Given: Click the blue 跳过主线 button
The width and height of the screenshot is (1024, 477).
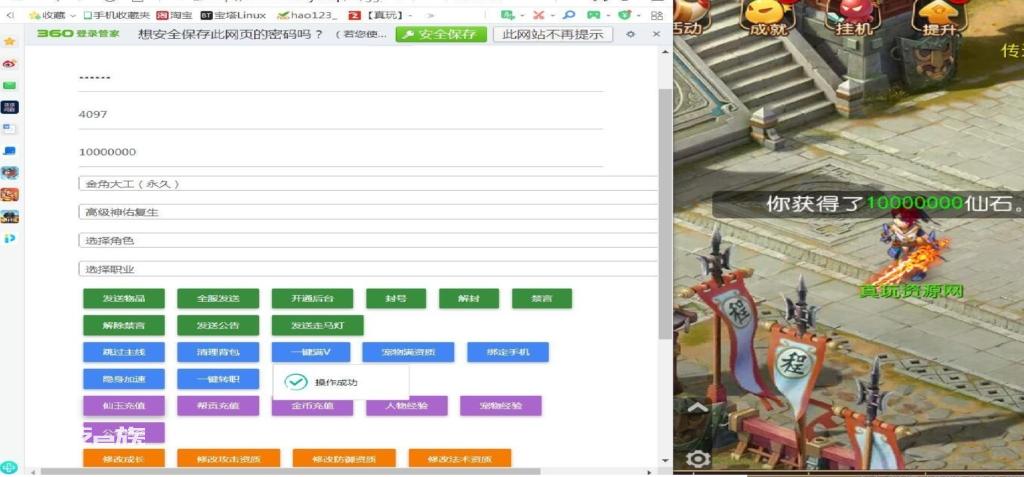Looking at the screenshot, I should coord(123,352).
